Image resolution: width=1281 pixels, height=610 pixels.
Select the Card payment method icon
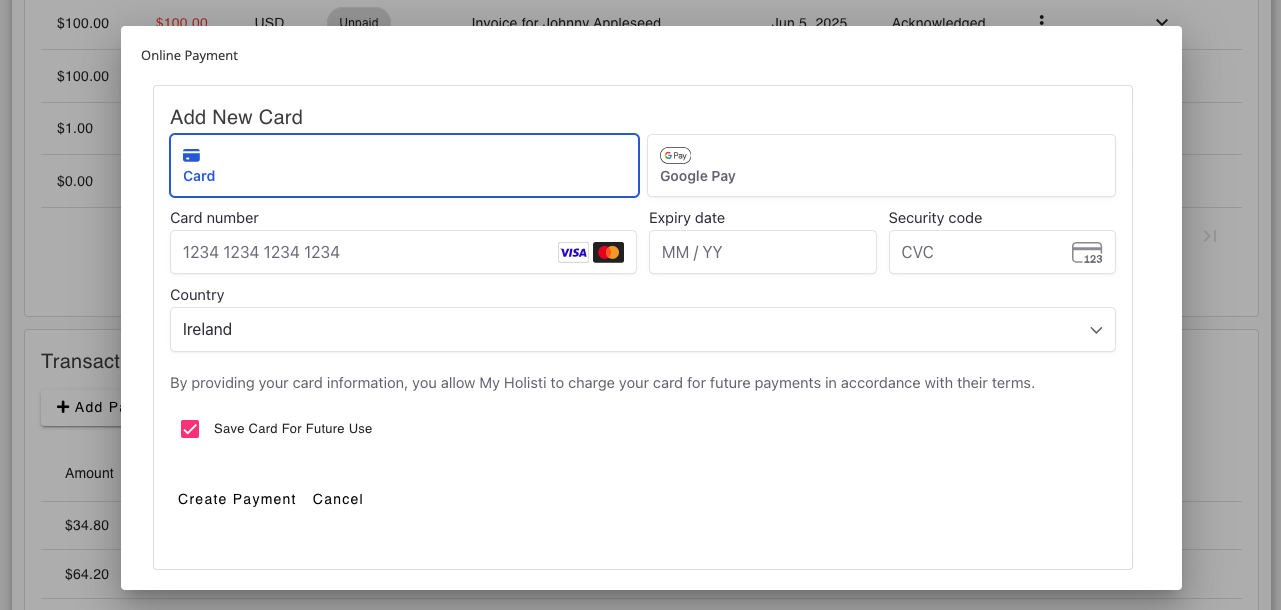[x=191, y=155]
